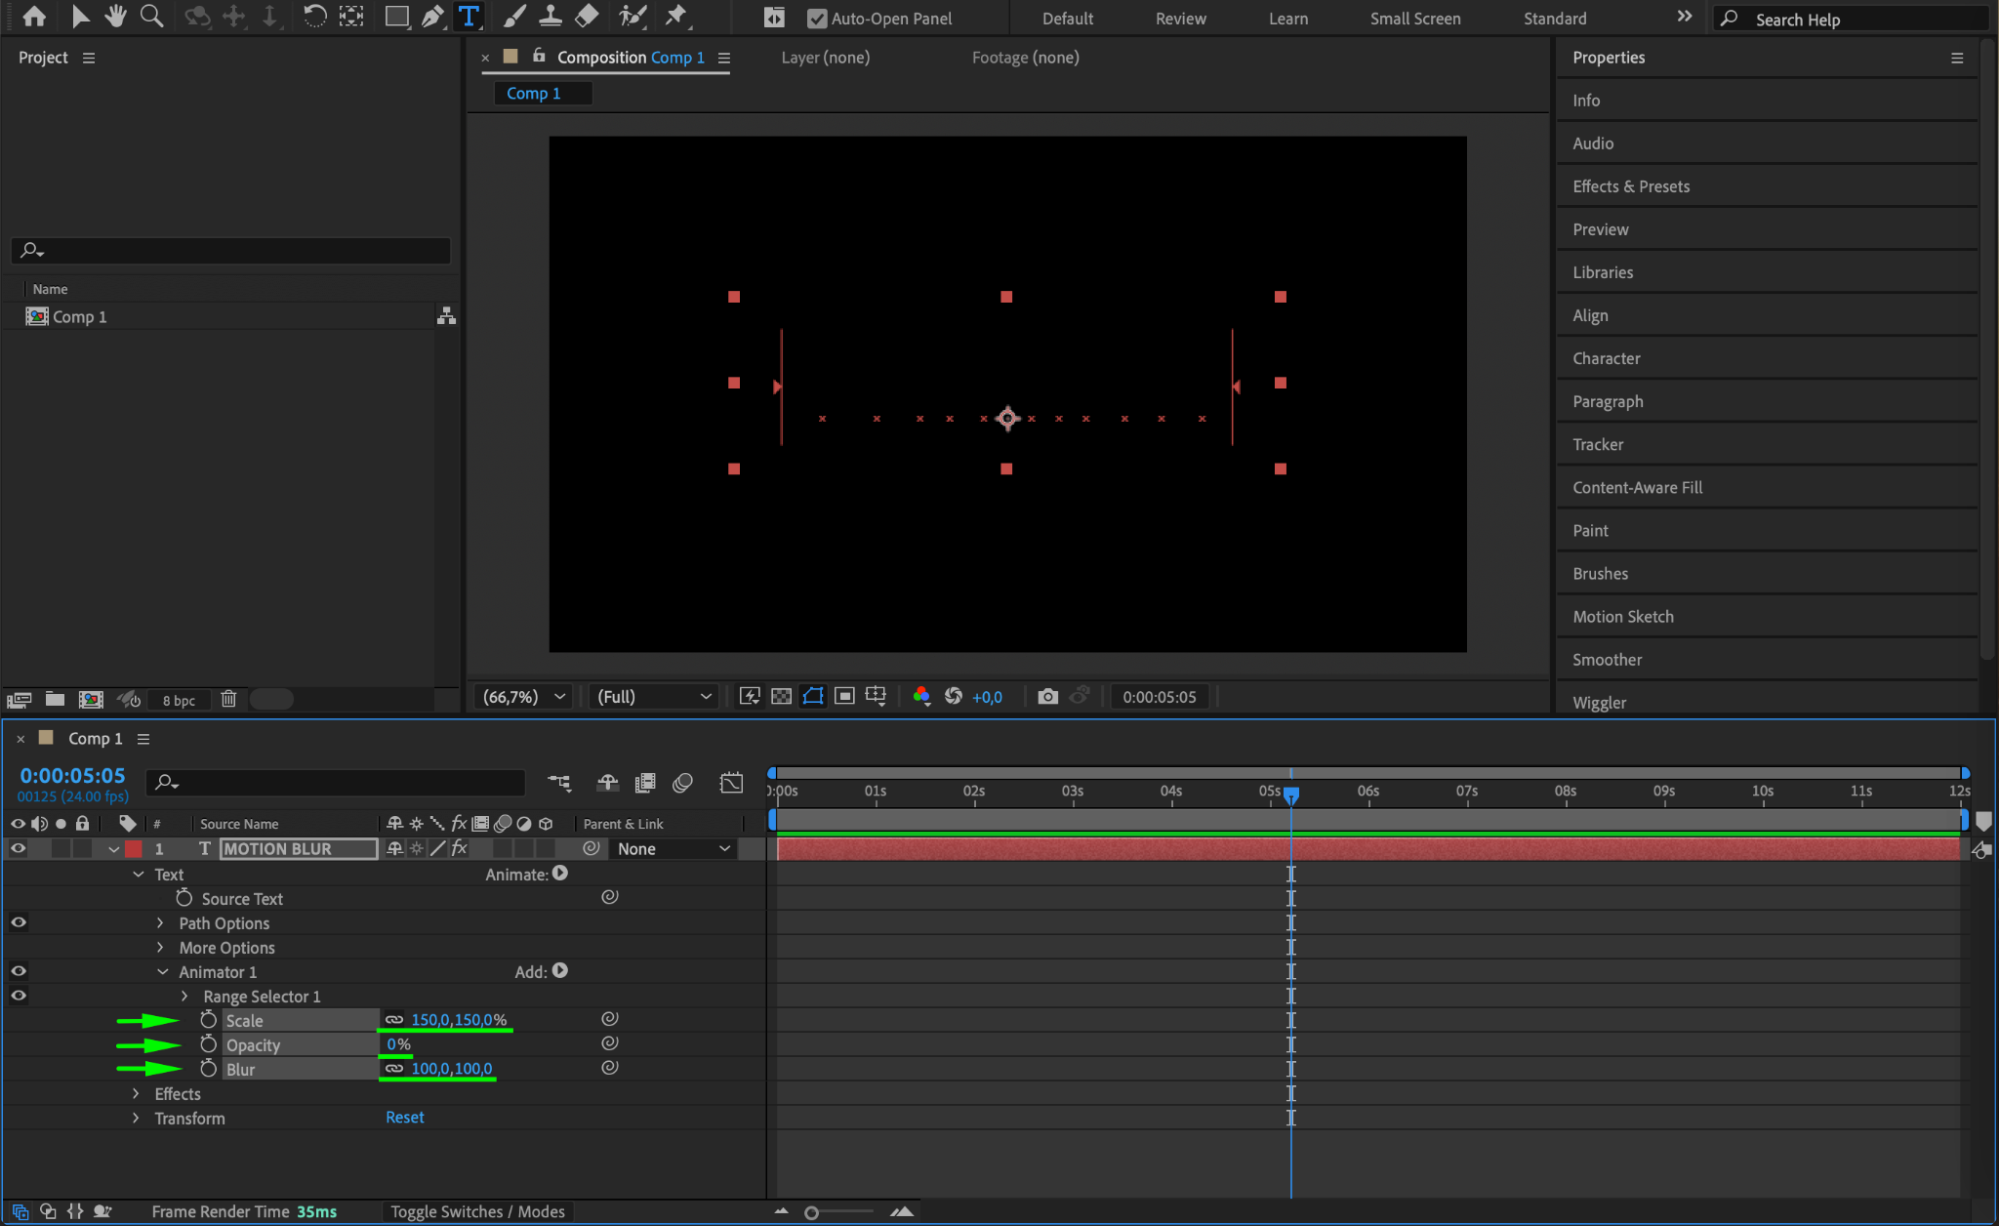The width and height of the screenshot is (1999, 1226).
Task: Toggle Animator 1 visibility eye
Action: point(18,972)
